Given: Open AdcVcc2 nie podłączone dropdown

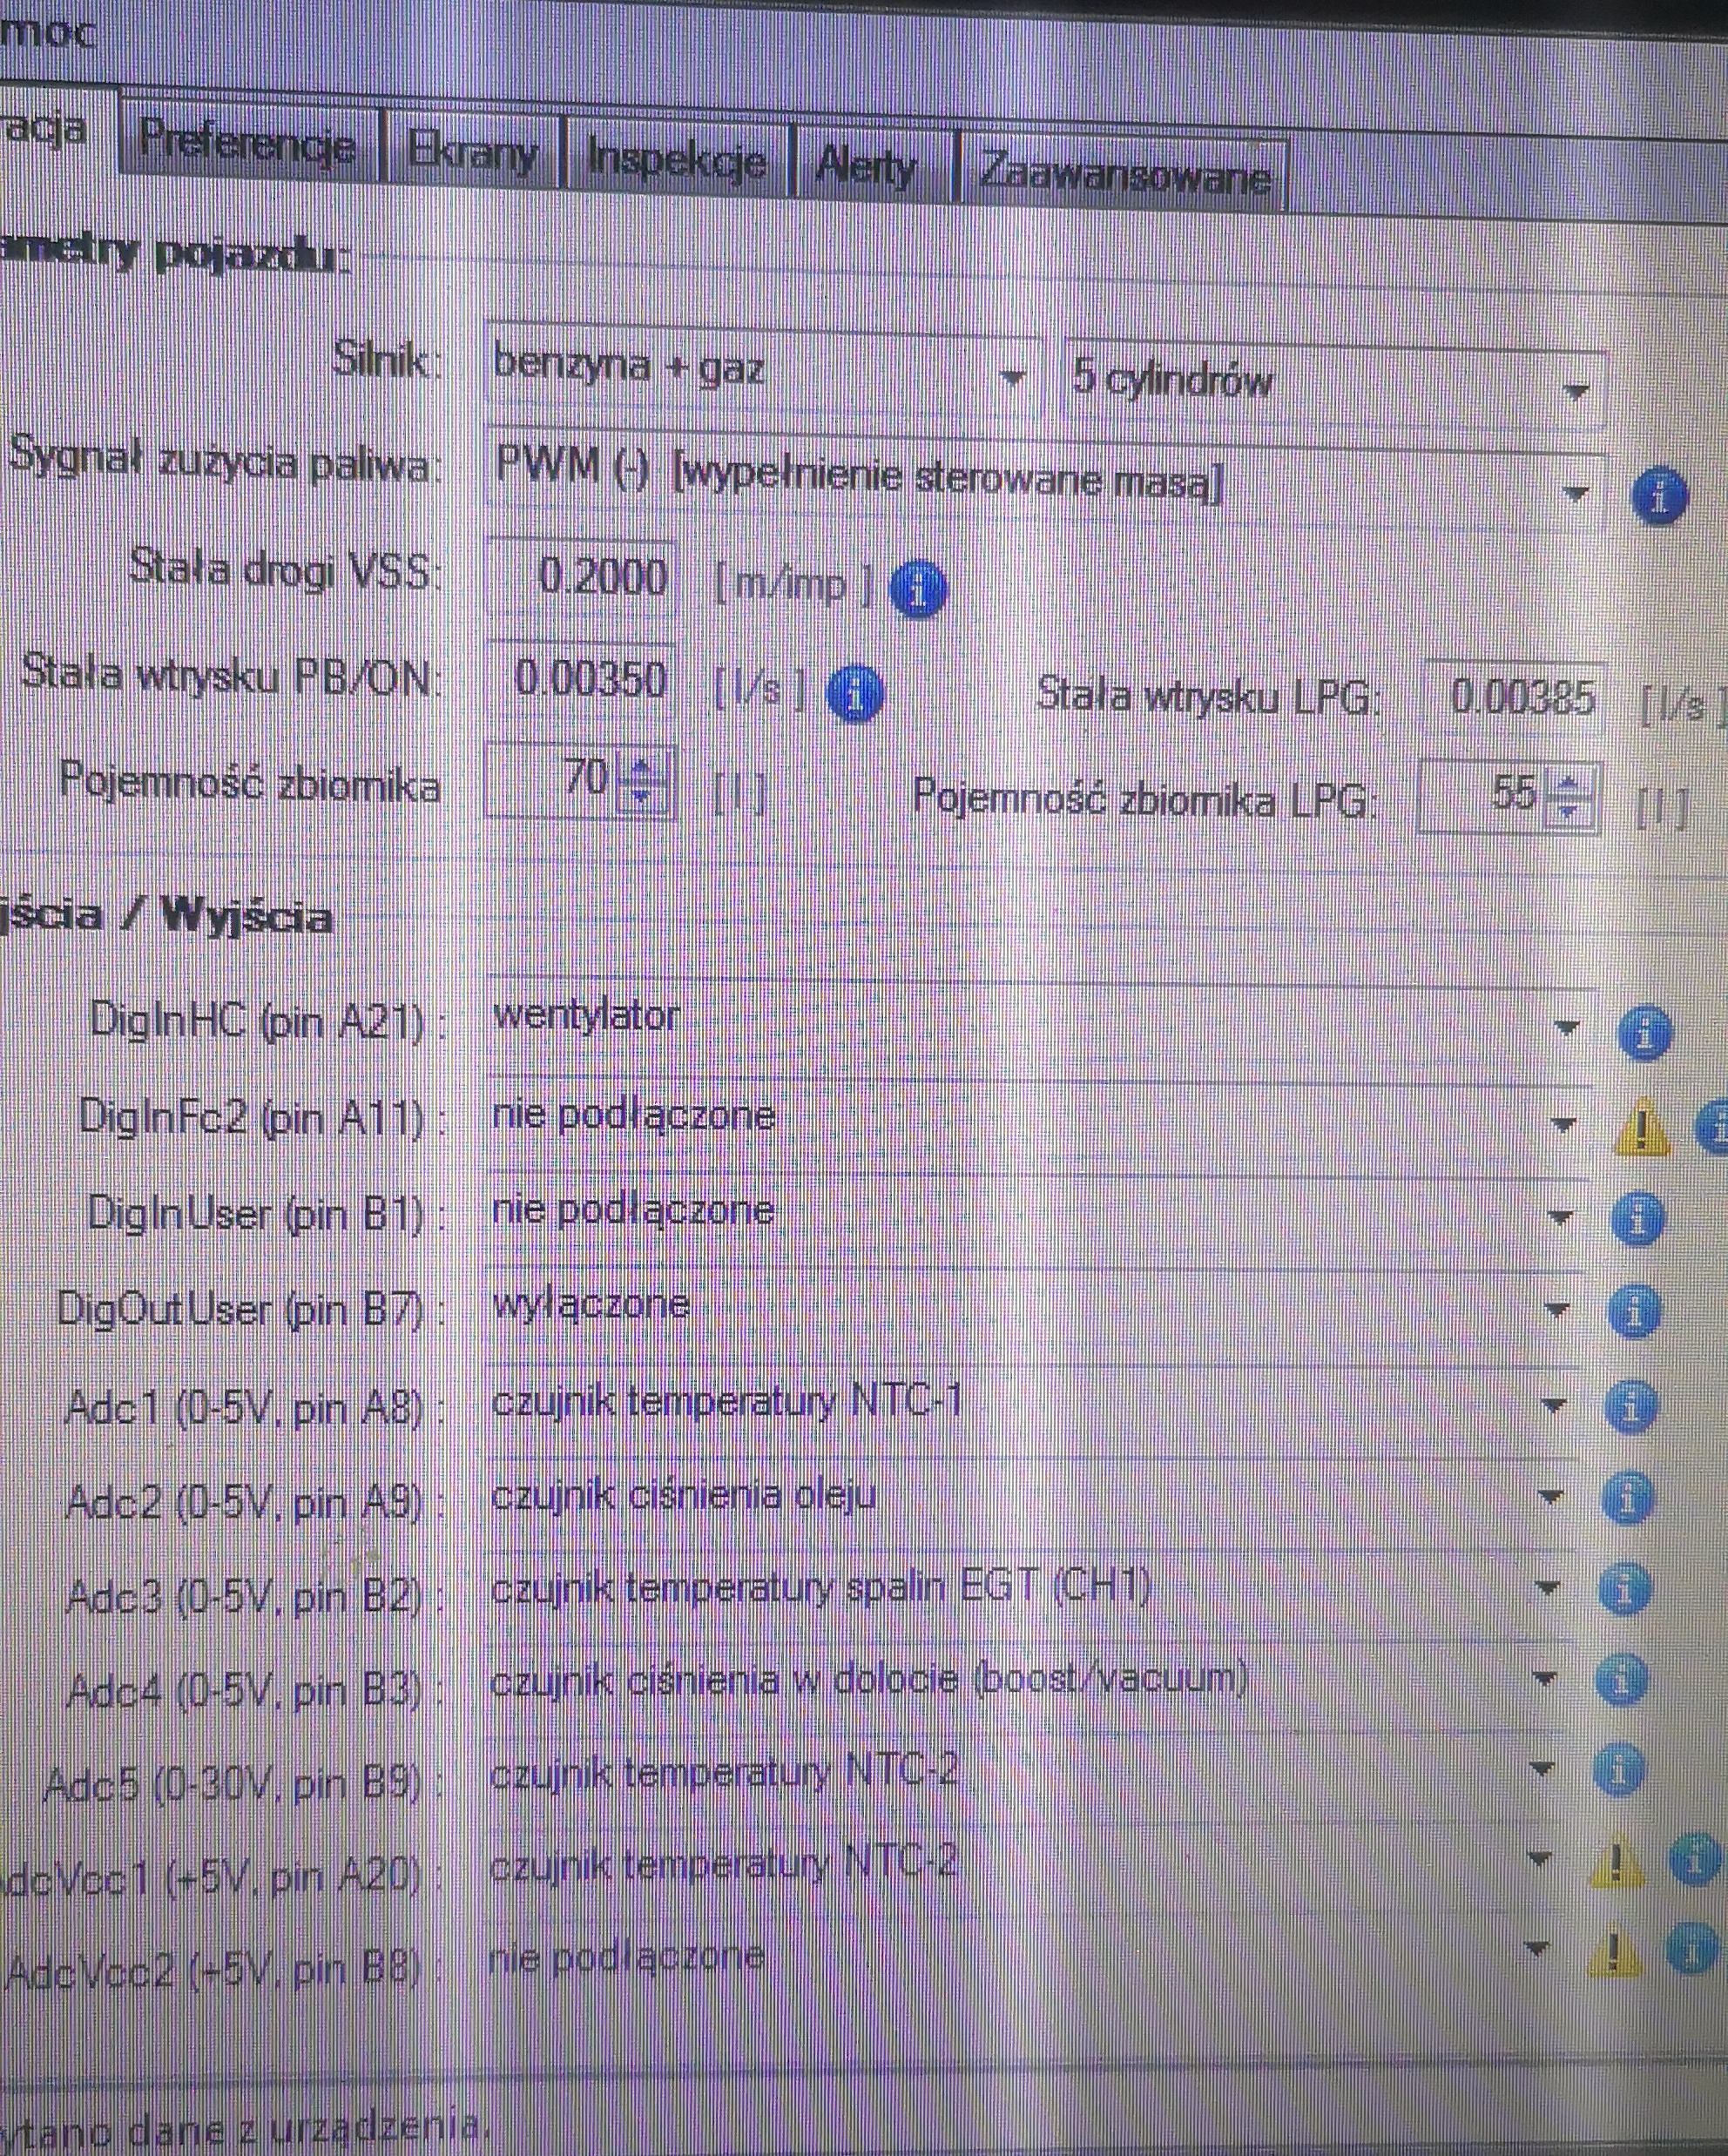Looking at the screenshot, I should click(1020, 1952).
